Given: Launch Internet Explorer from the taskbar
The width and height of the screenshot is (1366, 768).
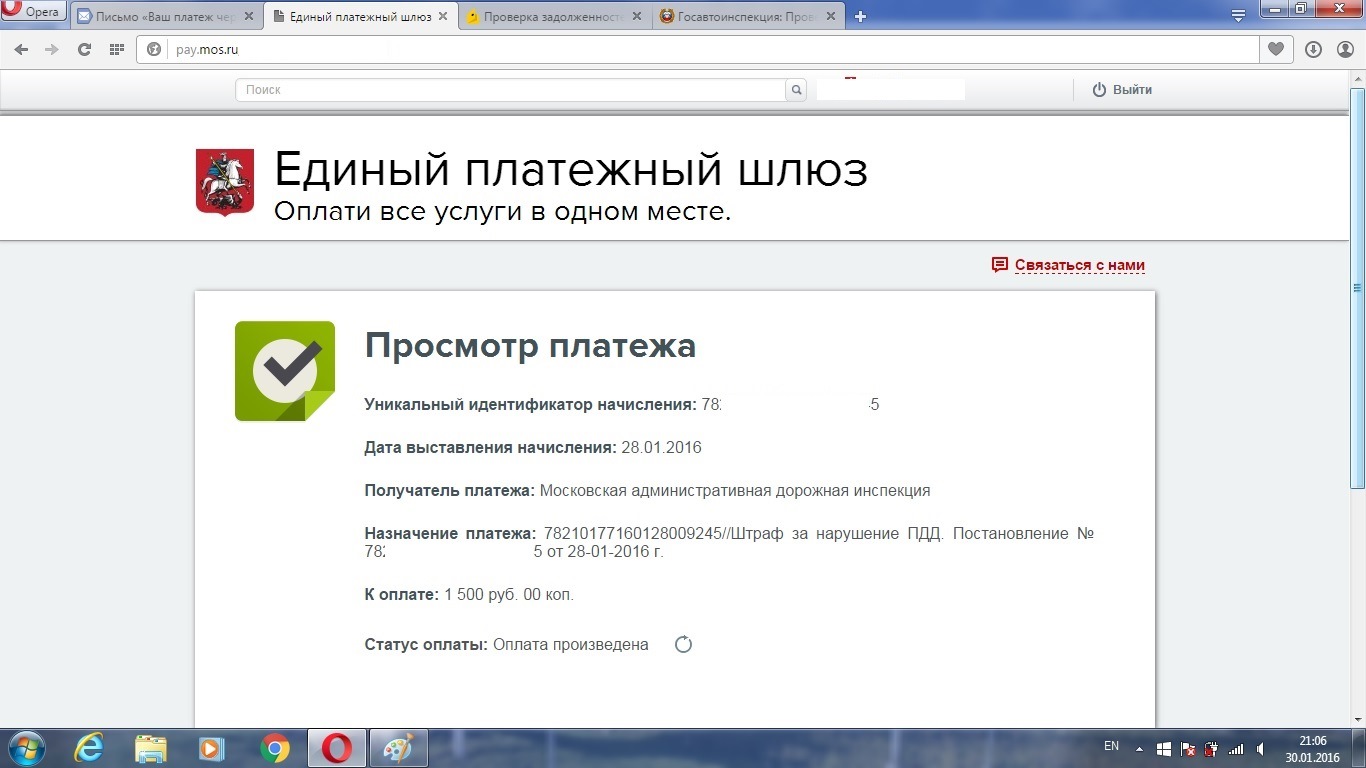Looking at the screenshot, I should pyautogui.click(x=88, y=748).
